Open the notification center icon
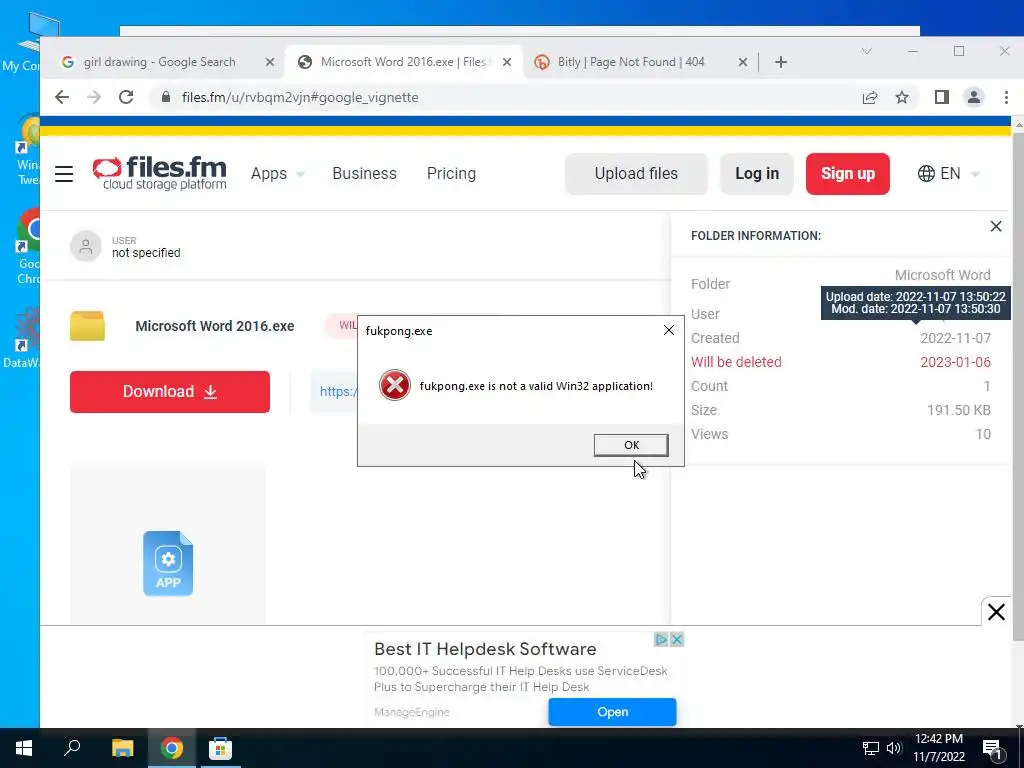Image resolution: width=1024 pixels, height=768 pixels. 992,748
